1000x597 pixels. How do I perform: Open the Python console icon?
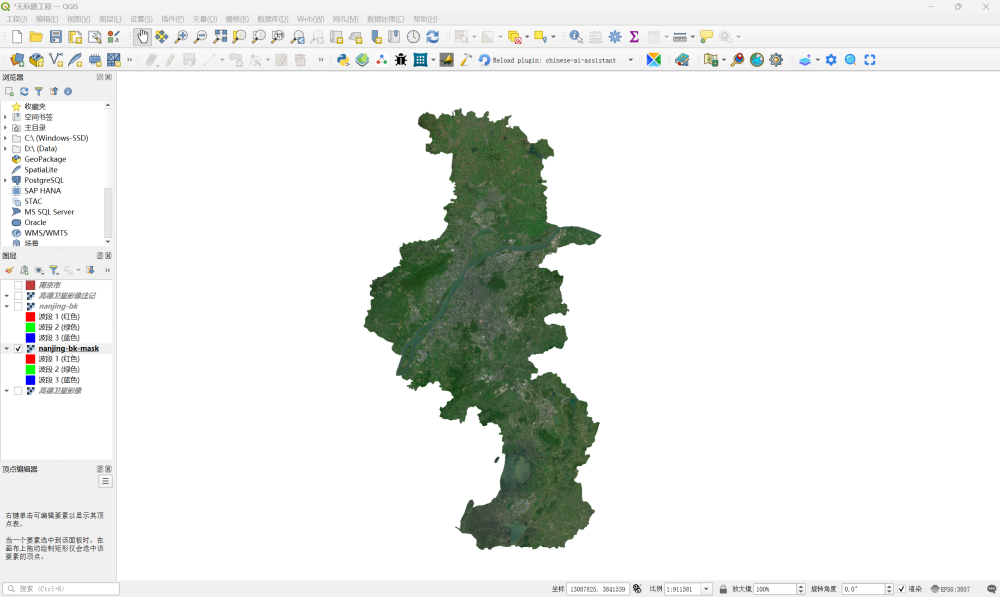pos(343,60)
